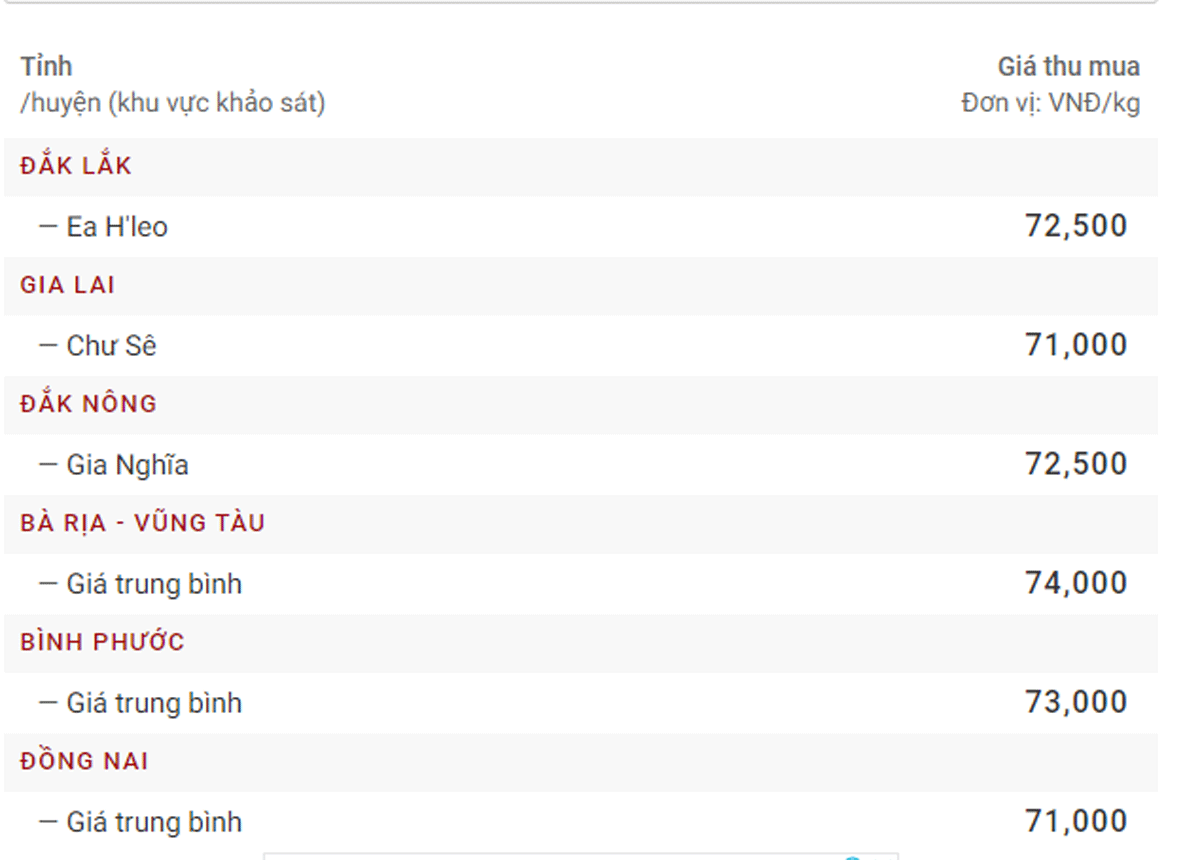Click Giá trung bình under Đồng Nai
Screen dimensions: 1200x860
tap(154, 822)
